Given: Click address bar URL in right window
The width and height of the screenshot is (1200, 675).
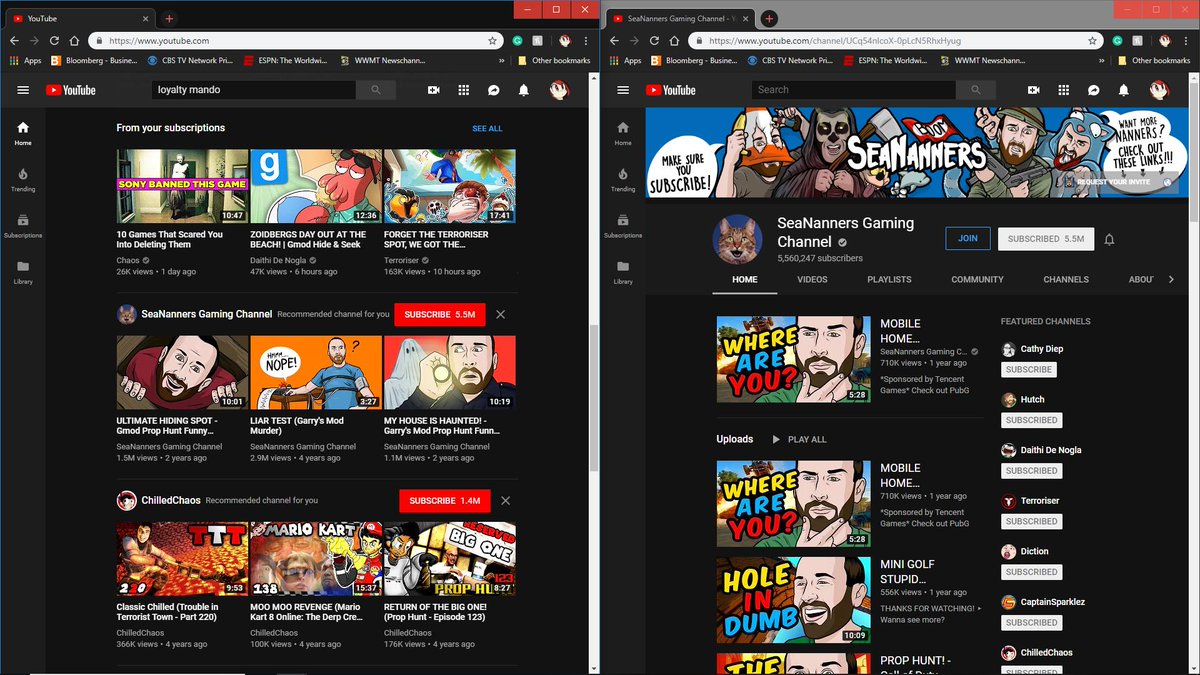Looking at the screenshot, I should pos(835,41).
